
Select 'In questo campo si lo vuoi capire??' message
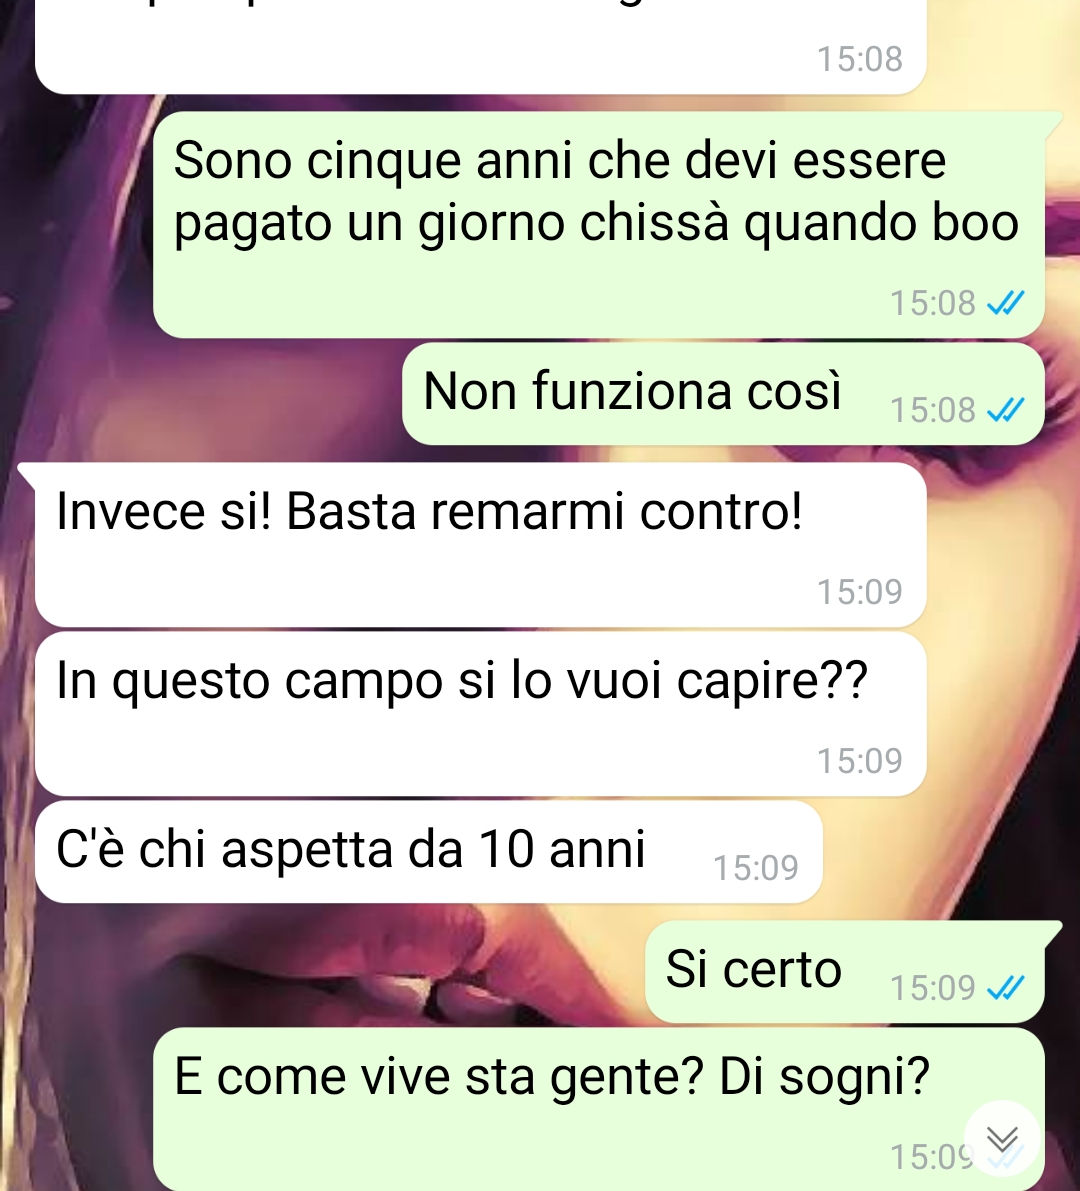481,714
